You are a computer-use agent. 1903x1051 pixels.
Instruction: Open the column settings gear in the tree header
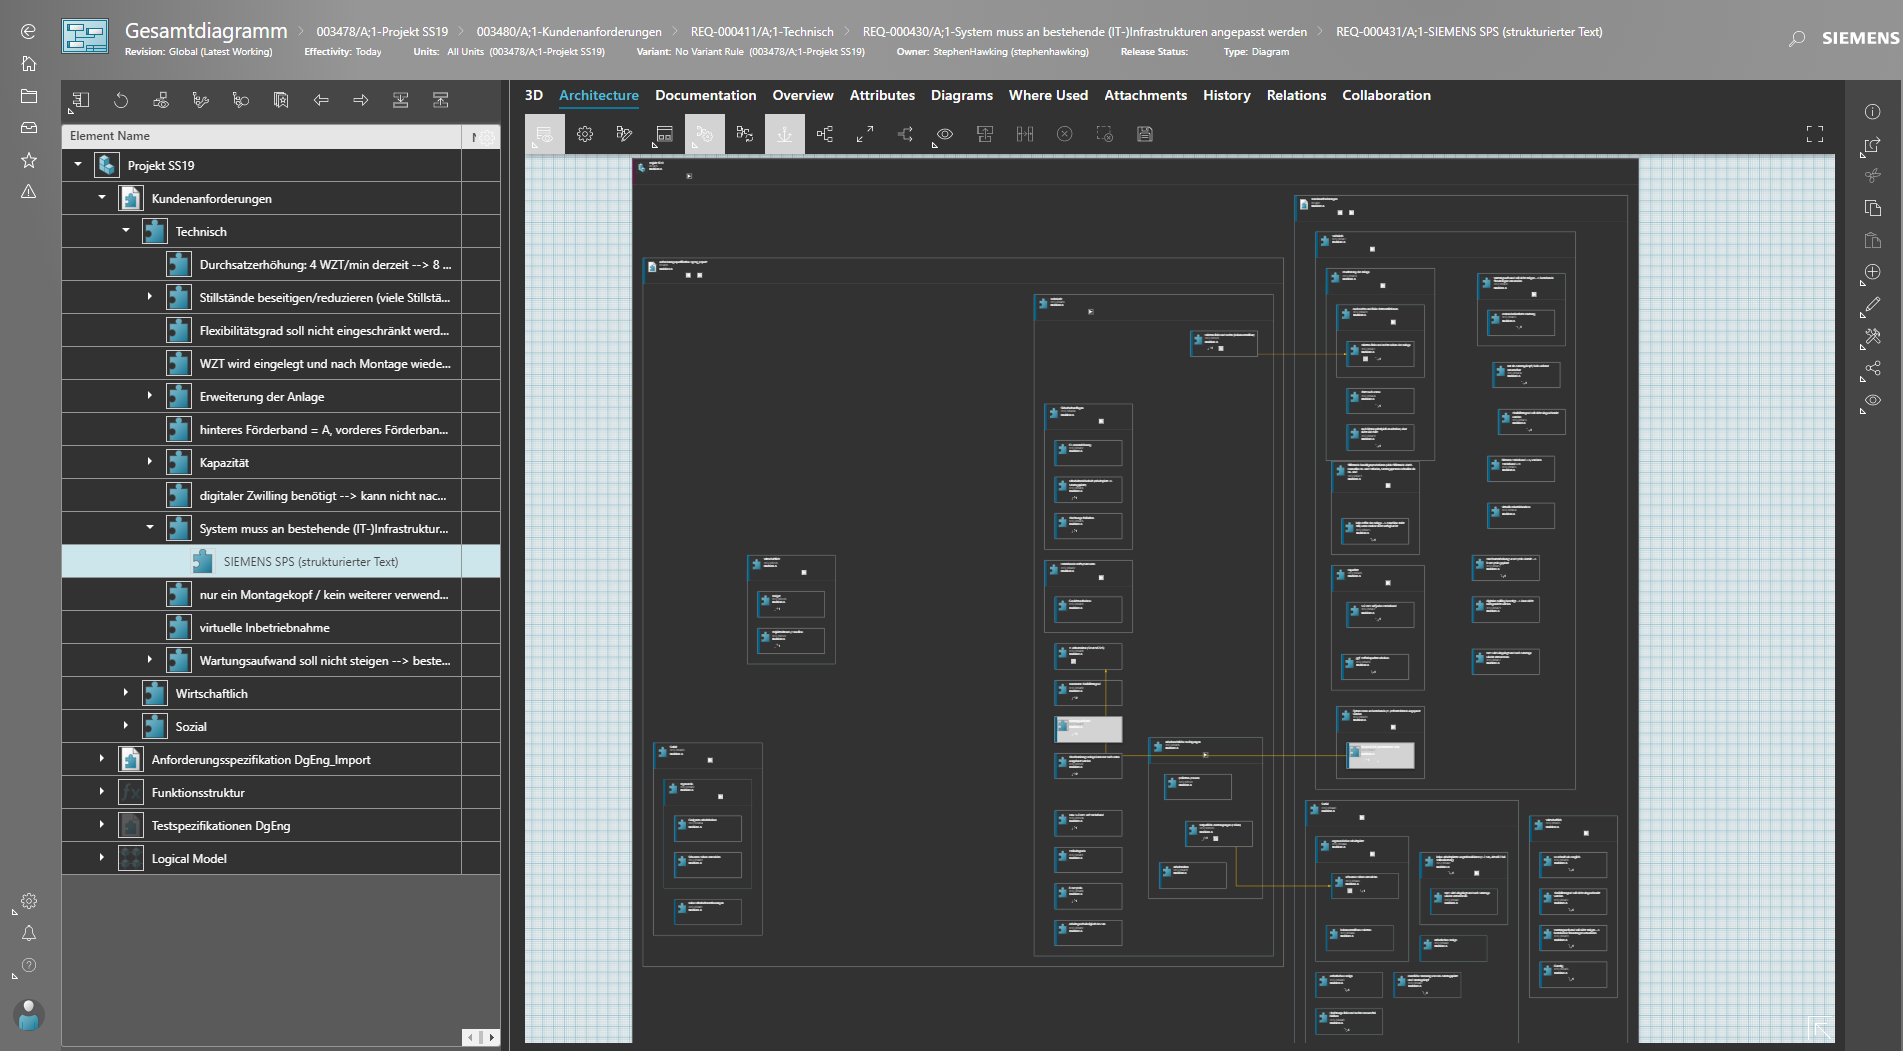[486, 137]
